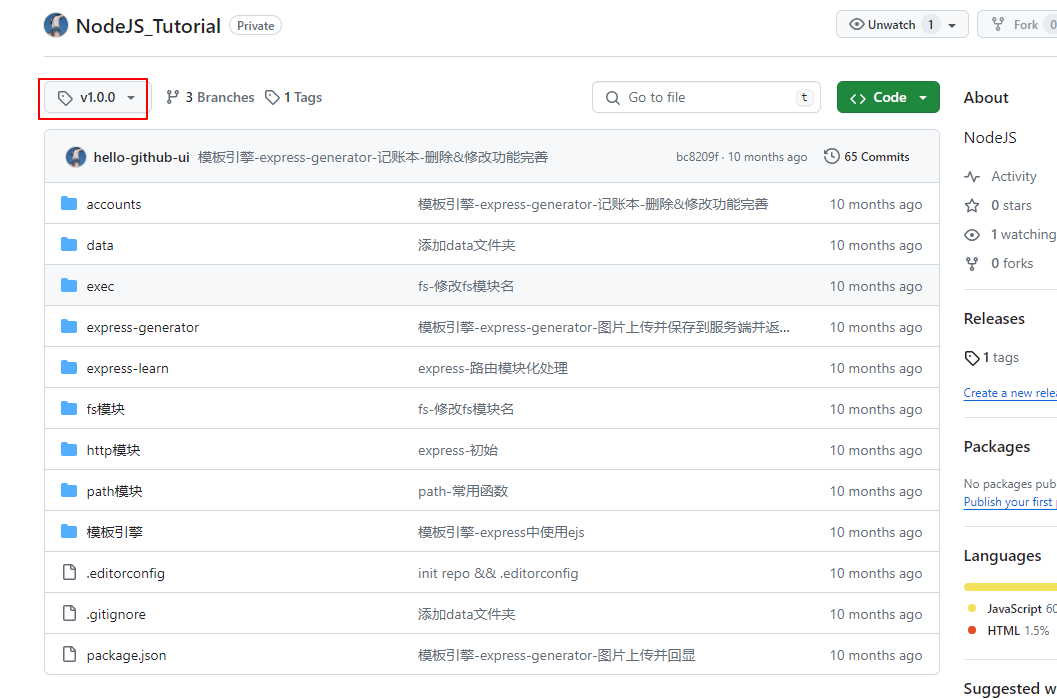
Task: Click the 模板引擎 folder icon
Action: click(69, 532)
